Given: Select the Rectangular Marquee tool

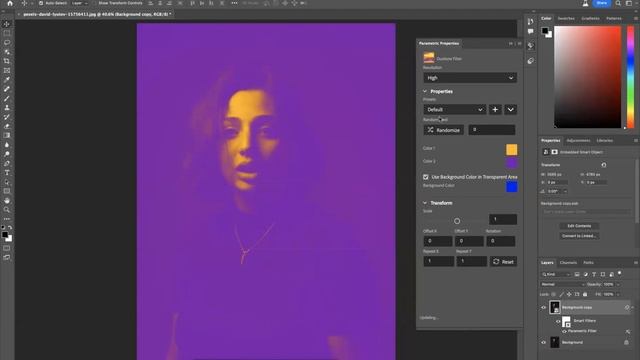Looking at the screenshot, I should click(x=7, y=33).
